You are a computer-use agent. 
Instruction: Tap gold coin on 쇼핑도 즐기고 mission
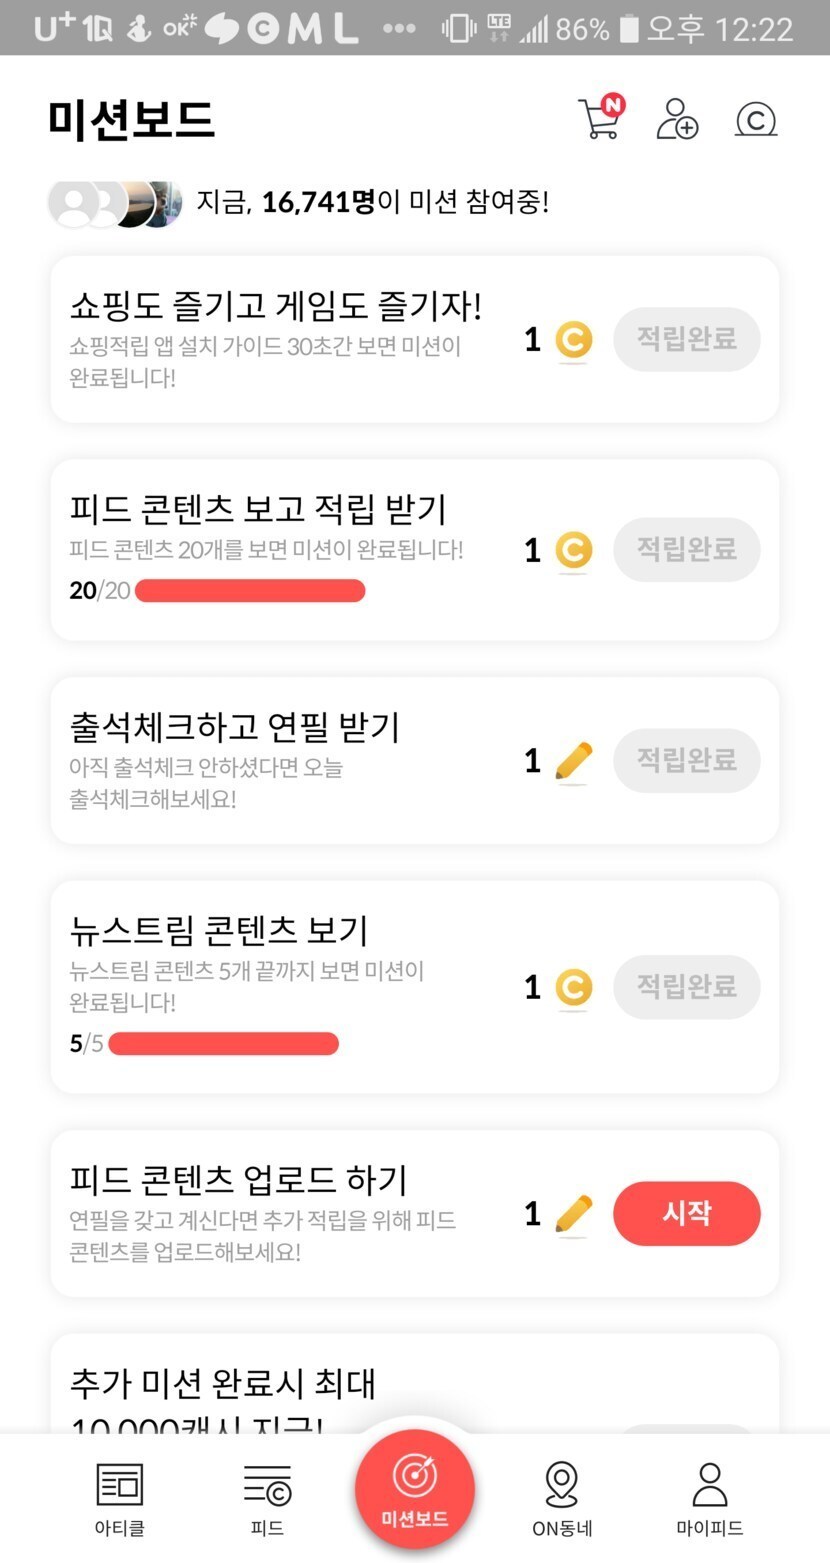[x=573, y=340]
